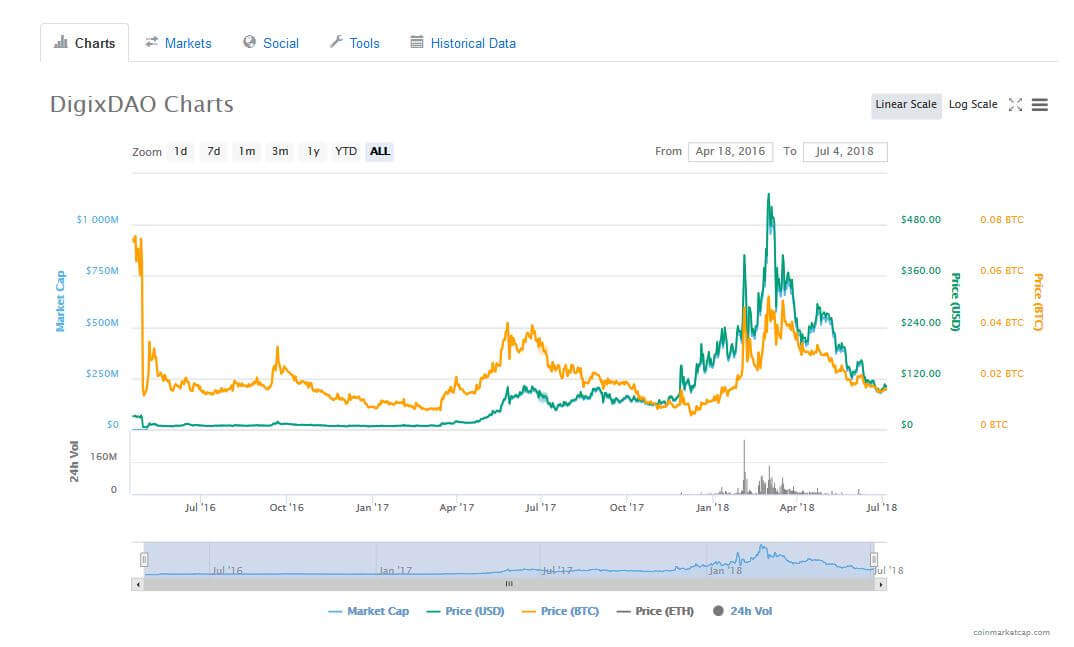
Task: Click the 0.08 BTC axis label
Action: (x=1001, y=220)
